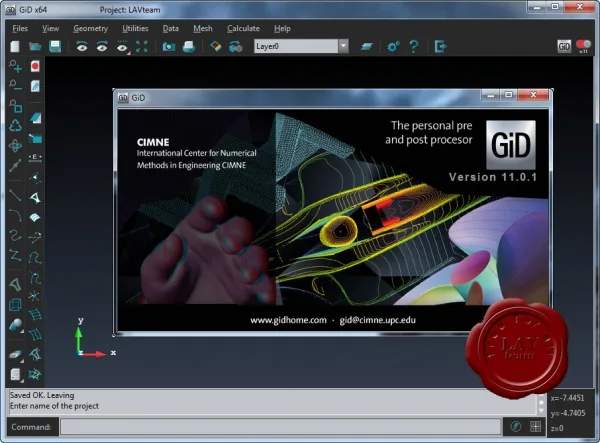Viewport: 600px width, 443px height.
Task: Select the Create NURBS curve tool
Action: 15,235
